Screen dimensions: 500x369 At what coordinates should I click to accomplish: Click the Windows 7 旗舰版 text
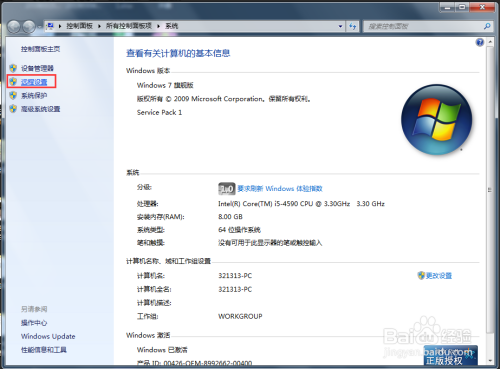point(165,85)
